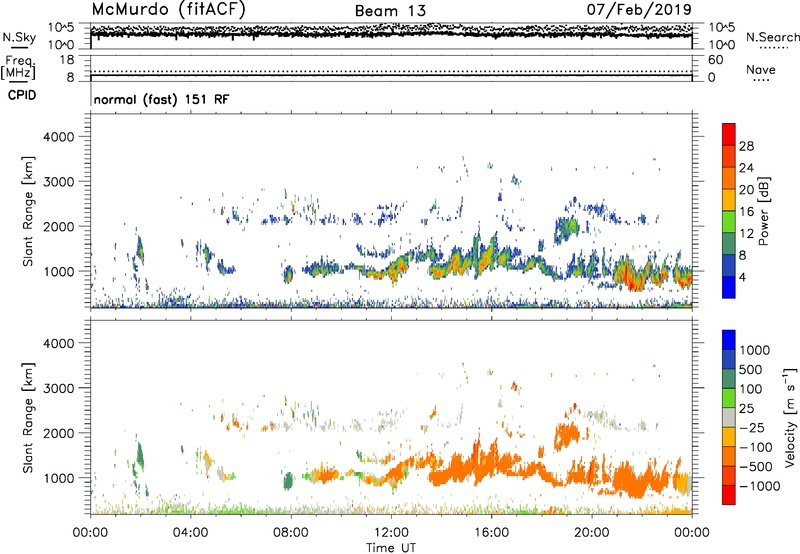Pick the teal 8–12 dB power swatch

coord(729,244)
